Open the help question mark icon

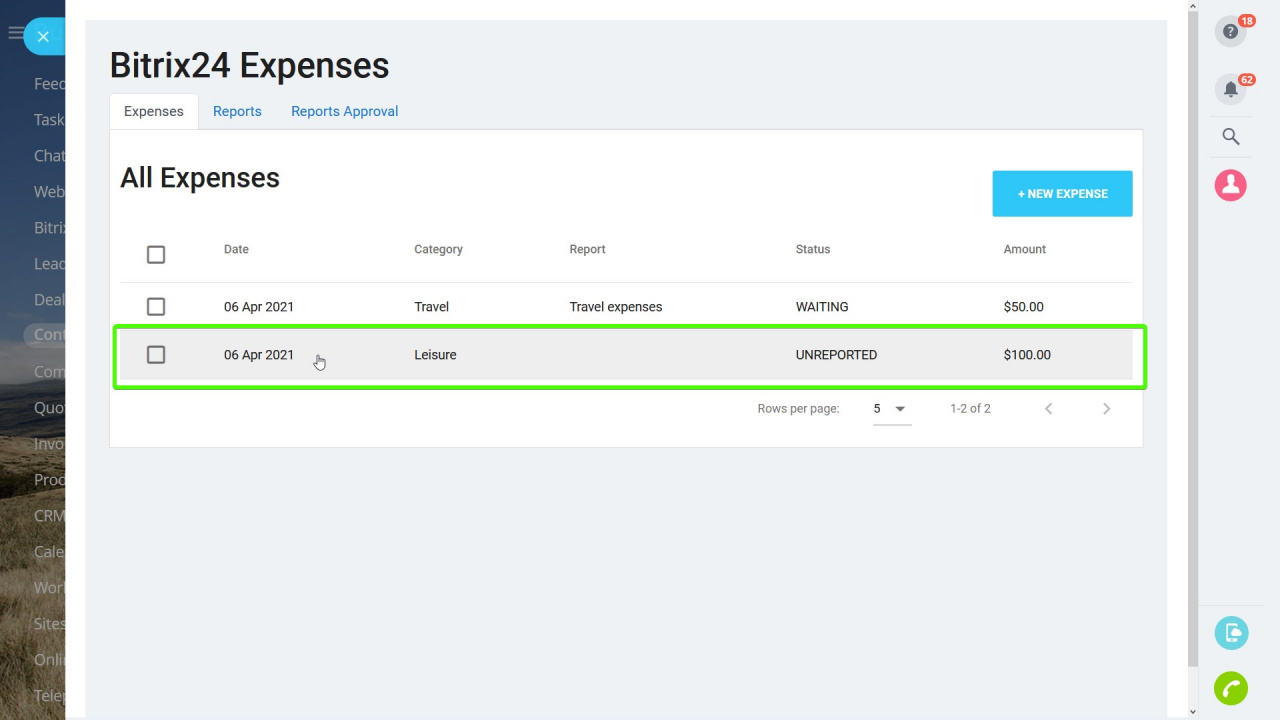pyautogui.click(x=1230, y=31)
